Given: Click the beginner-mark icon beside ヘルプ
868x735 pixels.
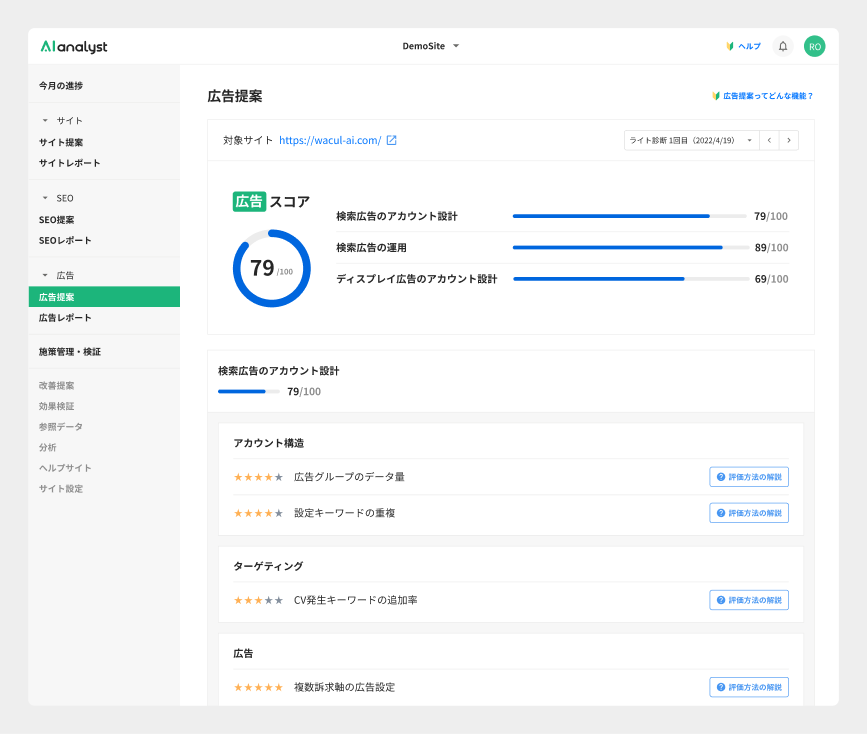Looking at the screenshot, I should (x=729, y=45).
